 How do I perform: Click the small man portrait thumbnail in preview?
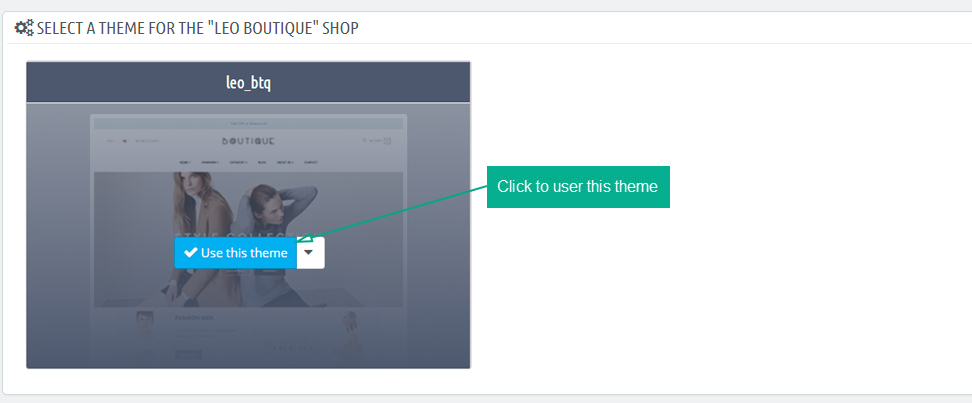point(145,324)
